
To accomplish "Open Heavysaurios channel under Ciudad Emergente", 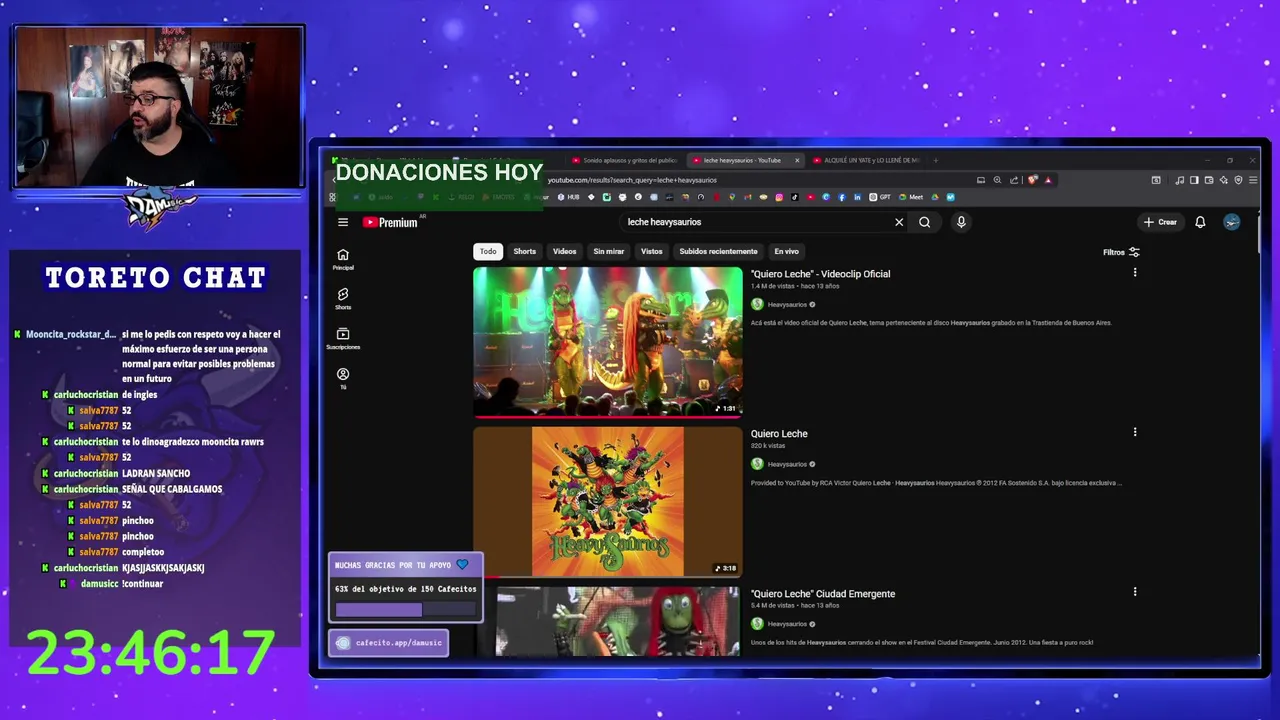I will point(787,625).
